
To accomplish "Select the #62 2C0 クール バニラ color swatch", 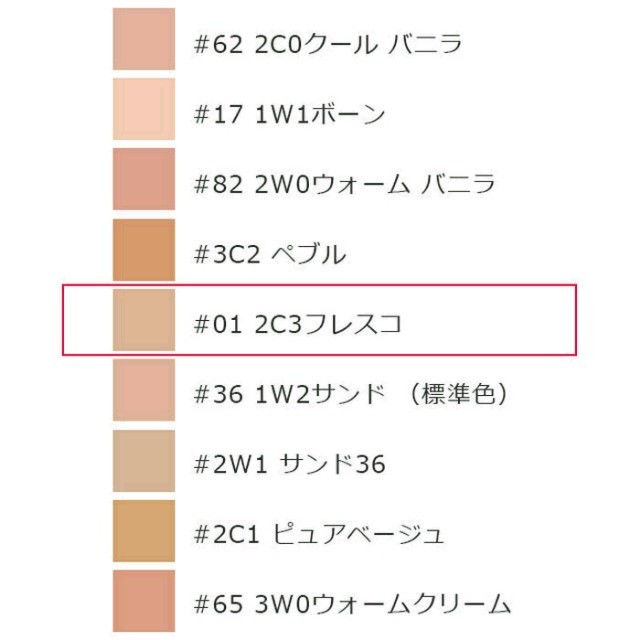I will pyautogui.click(x=144, y=39).
